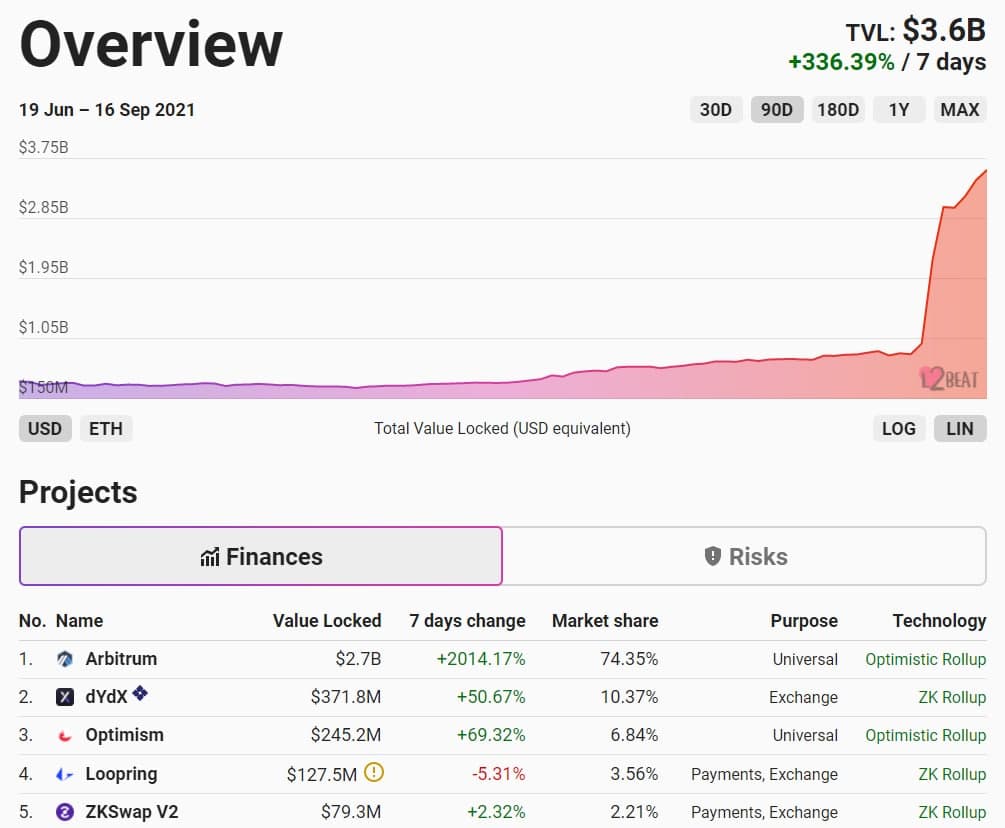Click the Arbitrum logo icon
This screenshot has height=828, width=1005.
point(65,659)
